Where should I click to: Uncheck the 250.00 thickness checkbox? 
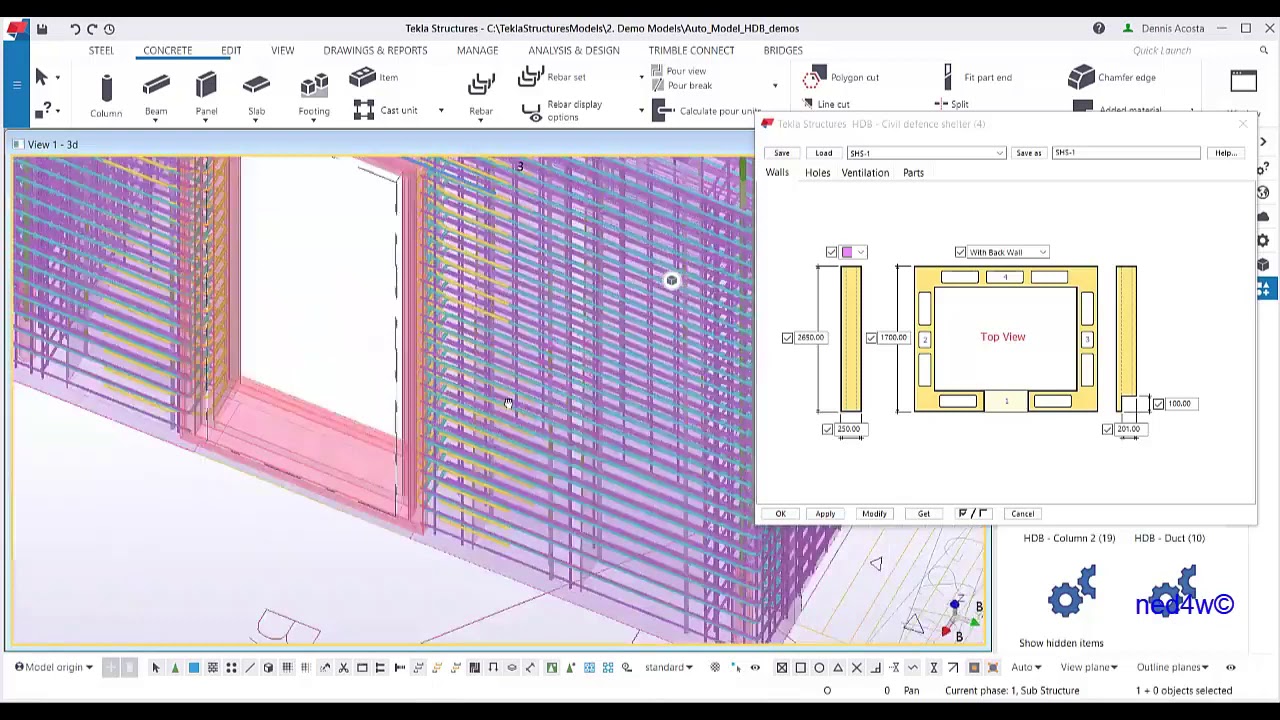point(828,429)
